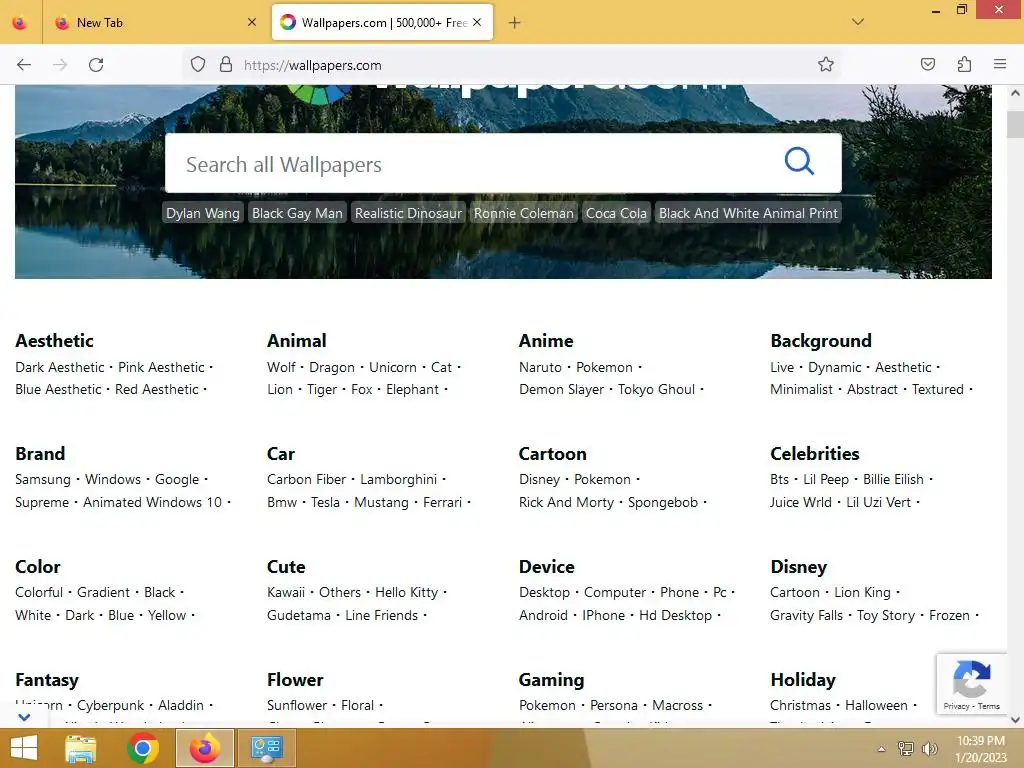Open the Device category heading
Screen dimensions: 1024x768
(x=547, y=567)
